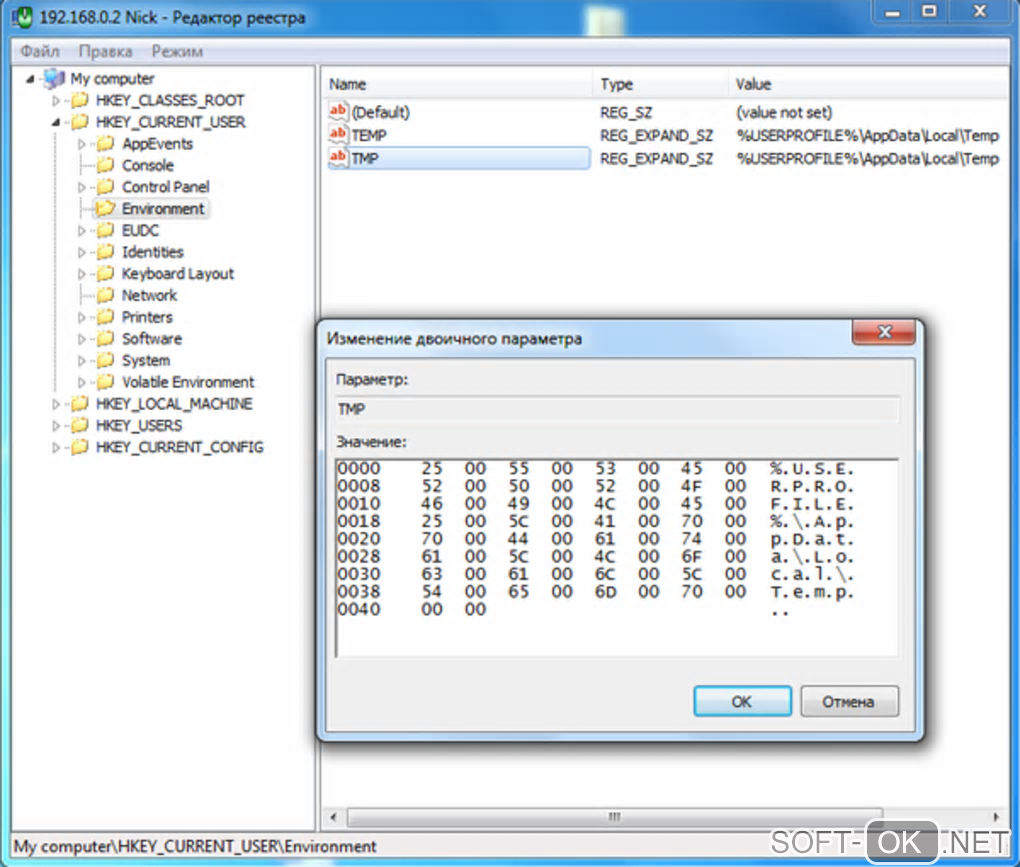The height and width of the screenshot is (867, 1020).
Task: Click inside the hex Значение editor
Action: point(617,558)
